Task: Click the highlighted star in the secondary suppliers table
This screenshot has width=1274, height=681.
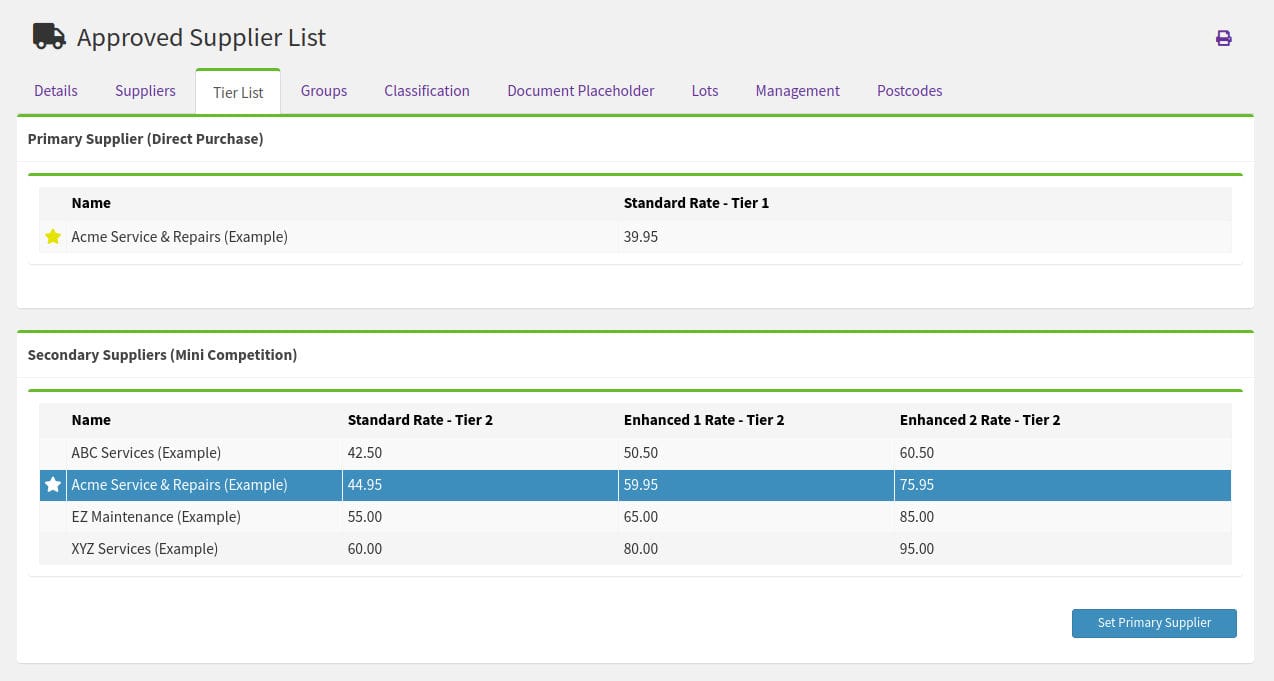Action: click(52, 484)
